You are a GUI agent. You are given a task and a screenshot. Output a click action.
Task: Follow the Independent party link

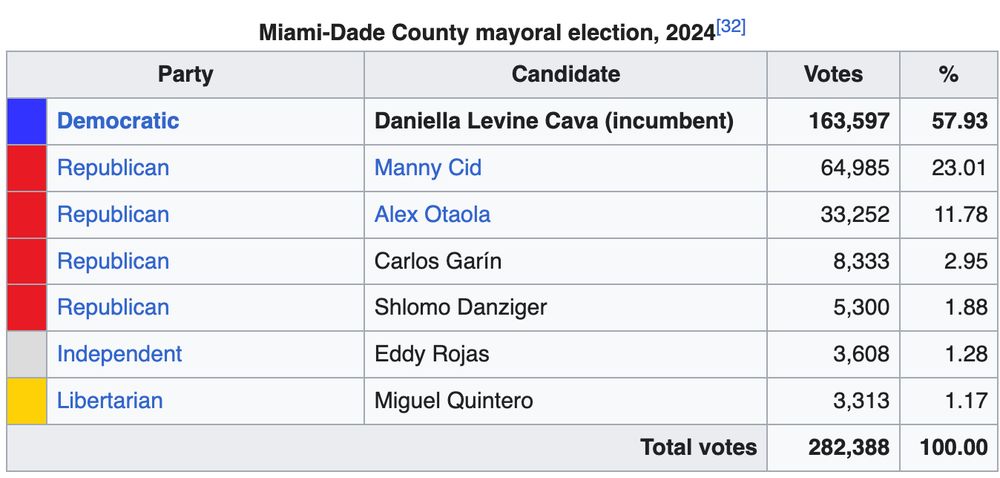pos(119,354)
